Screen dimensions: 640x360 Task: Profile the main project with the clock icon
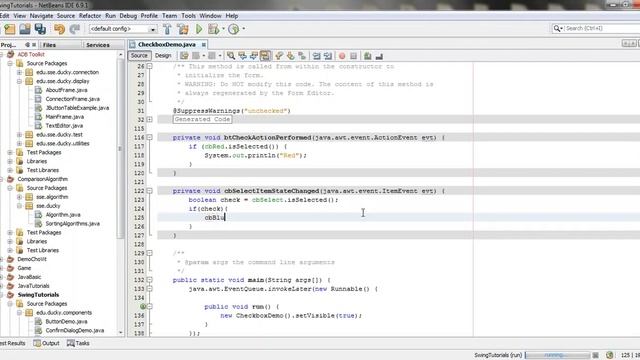coord(233,29)
